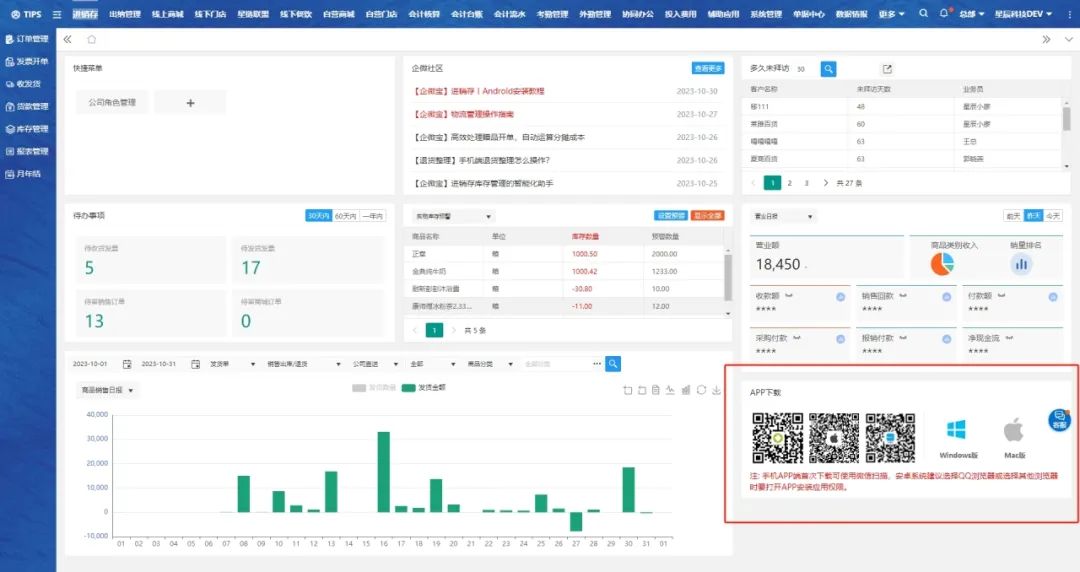Toggle the 发货金额 legend series
The image size is (1080, 572).
coord(424,387)
